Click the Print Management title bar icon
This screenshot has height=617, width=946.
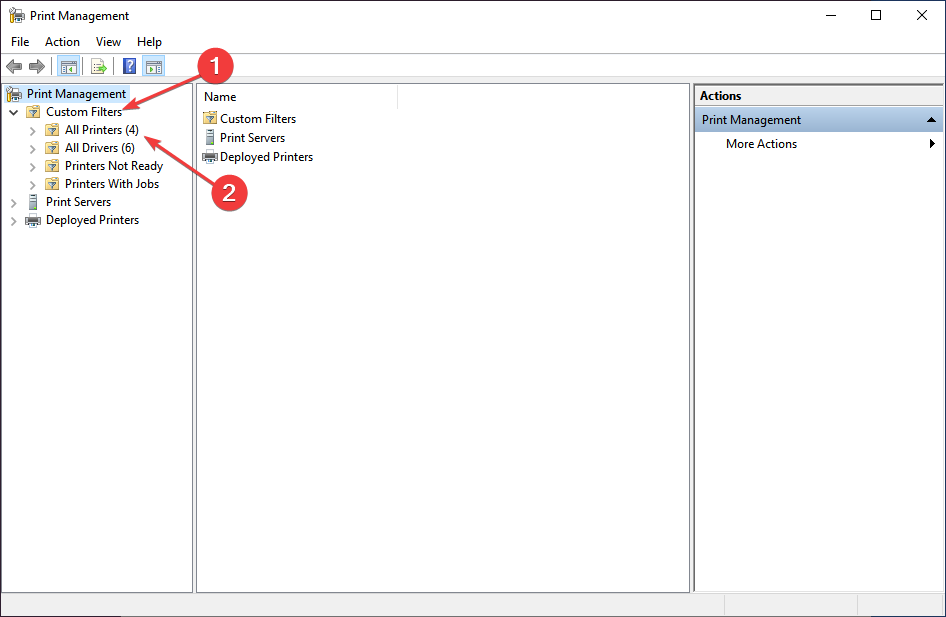click(x=16, y=16)
